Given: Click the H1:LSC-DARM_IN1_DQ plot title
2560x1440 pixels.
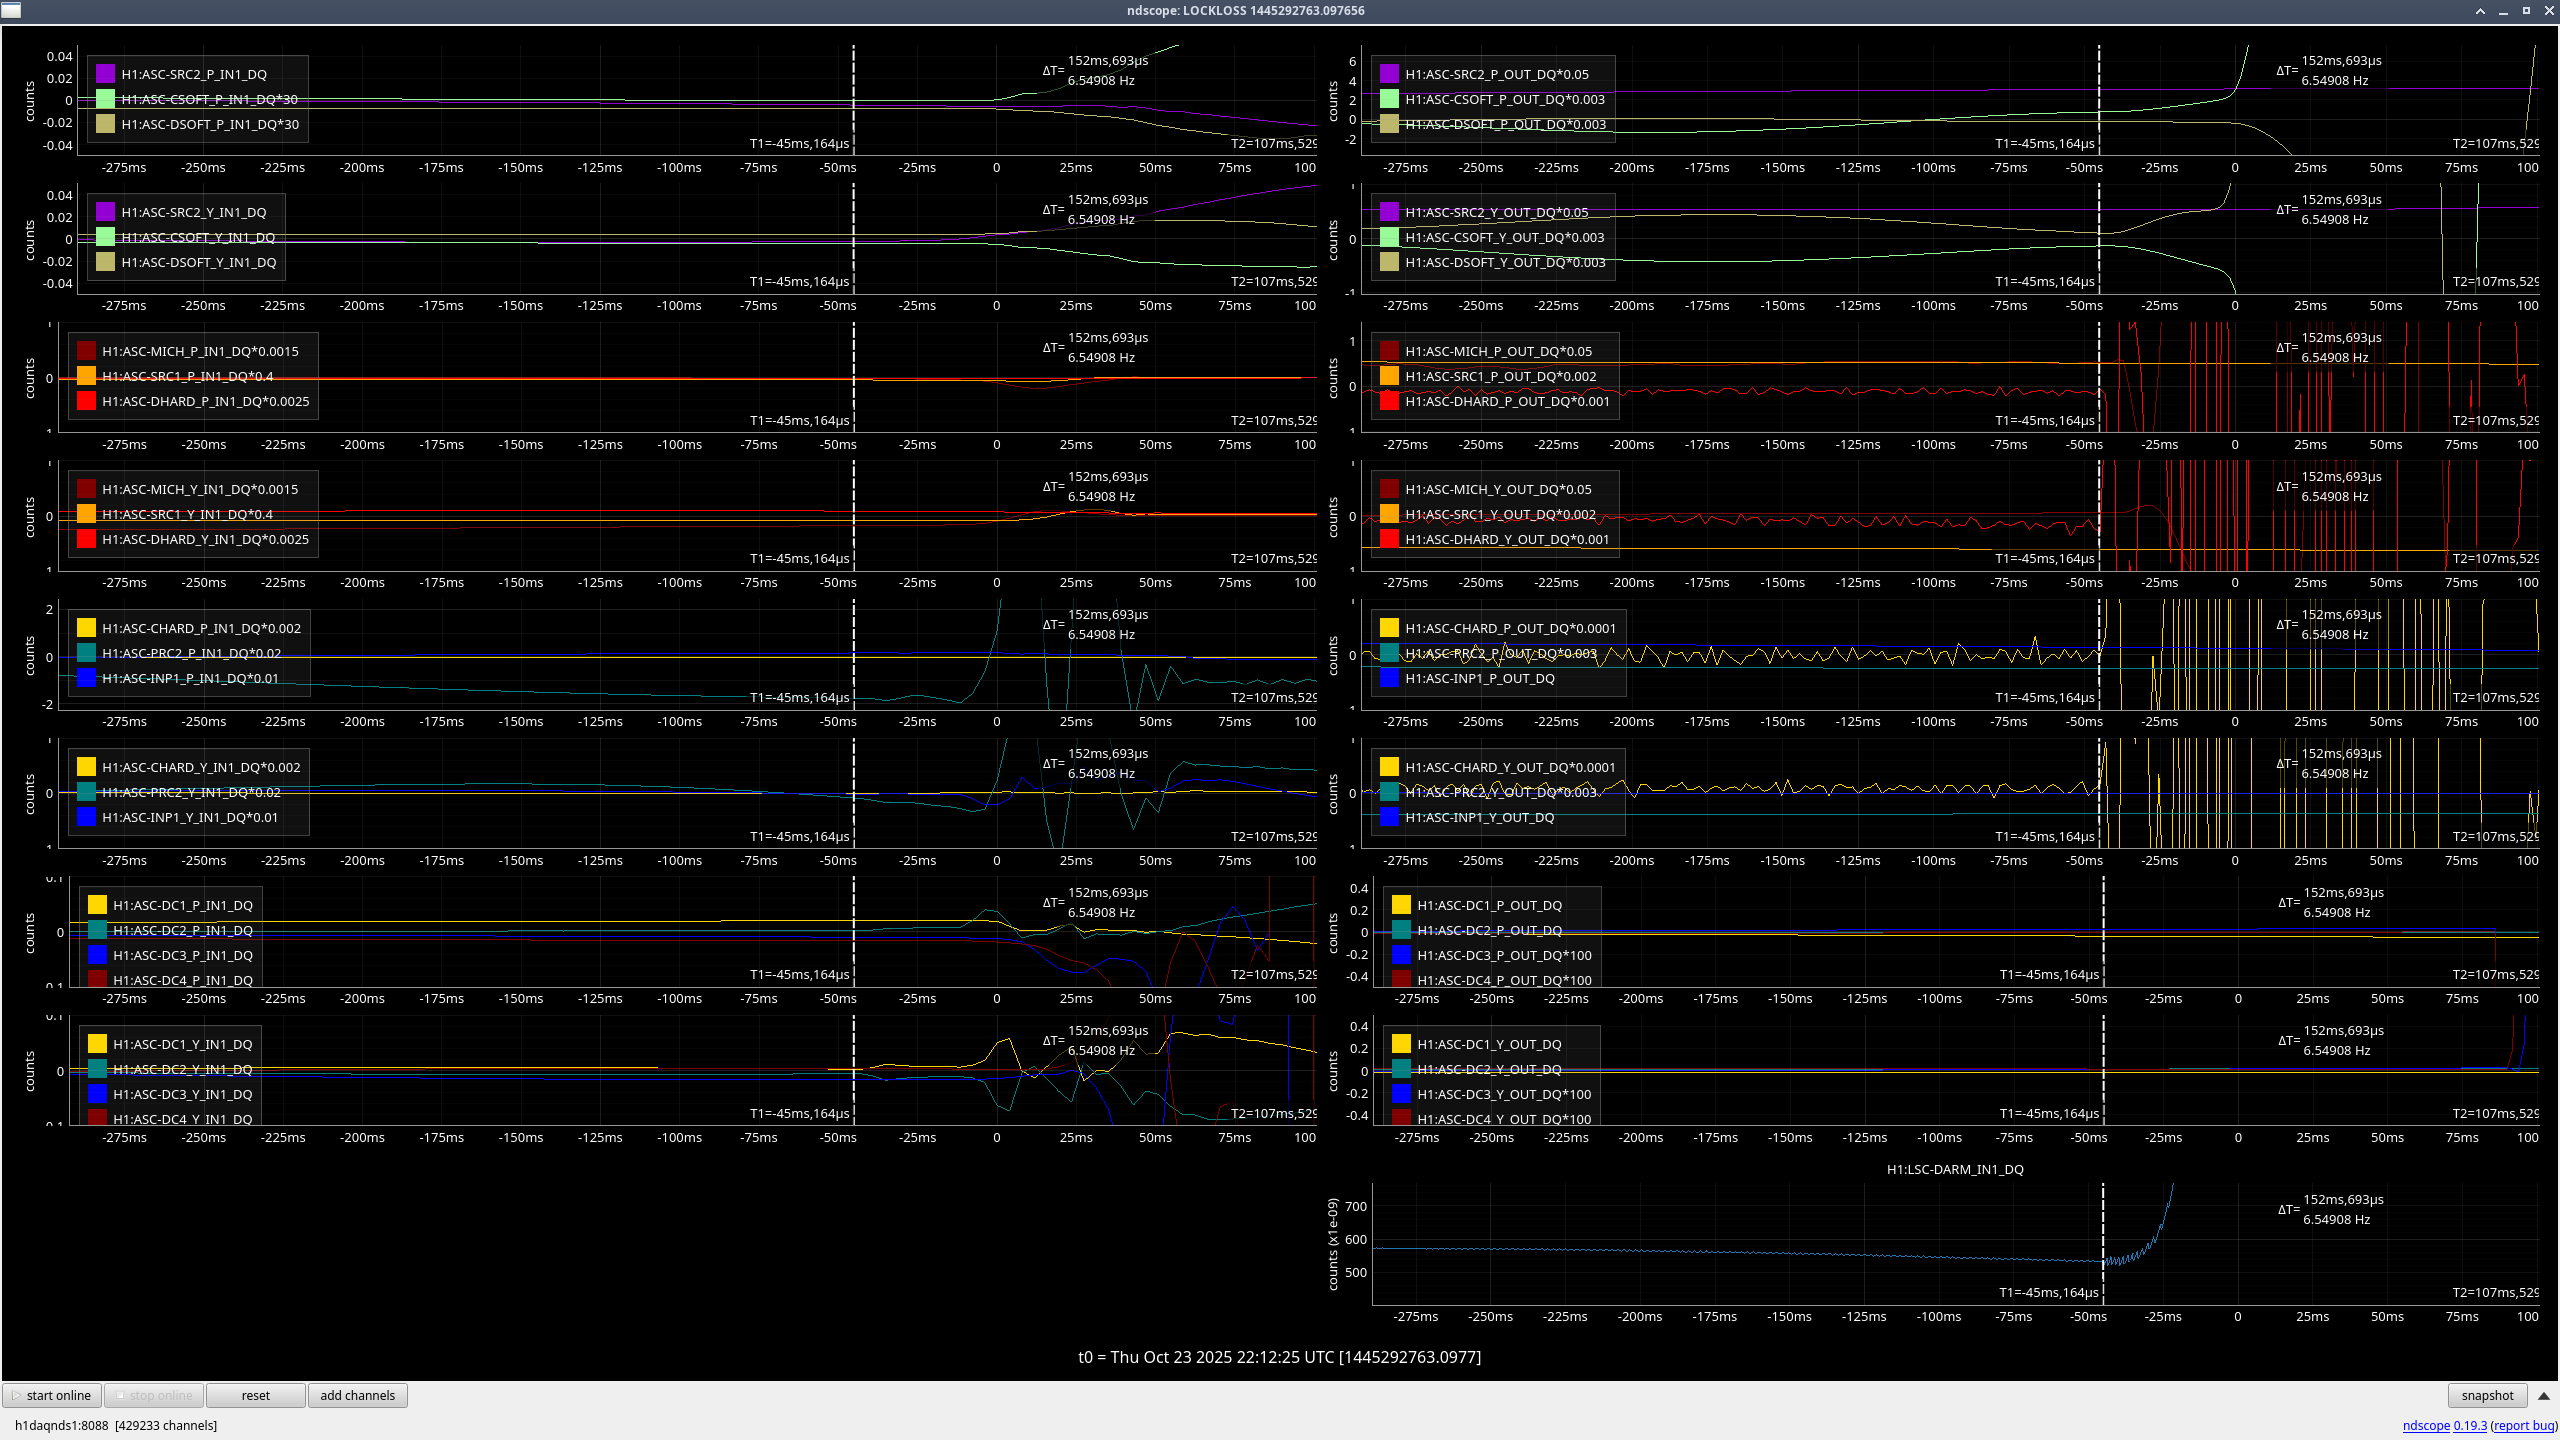Looking at the screenshot, I should pos(1954,1169).
